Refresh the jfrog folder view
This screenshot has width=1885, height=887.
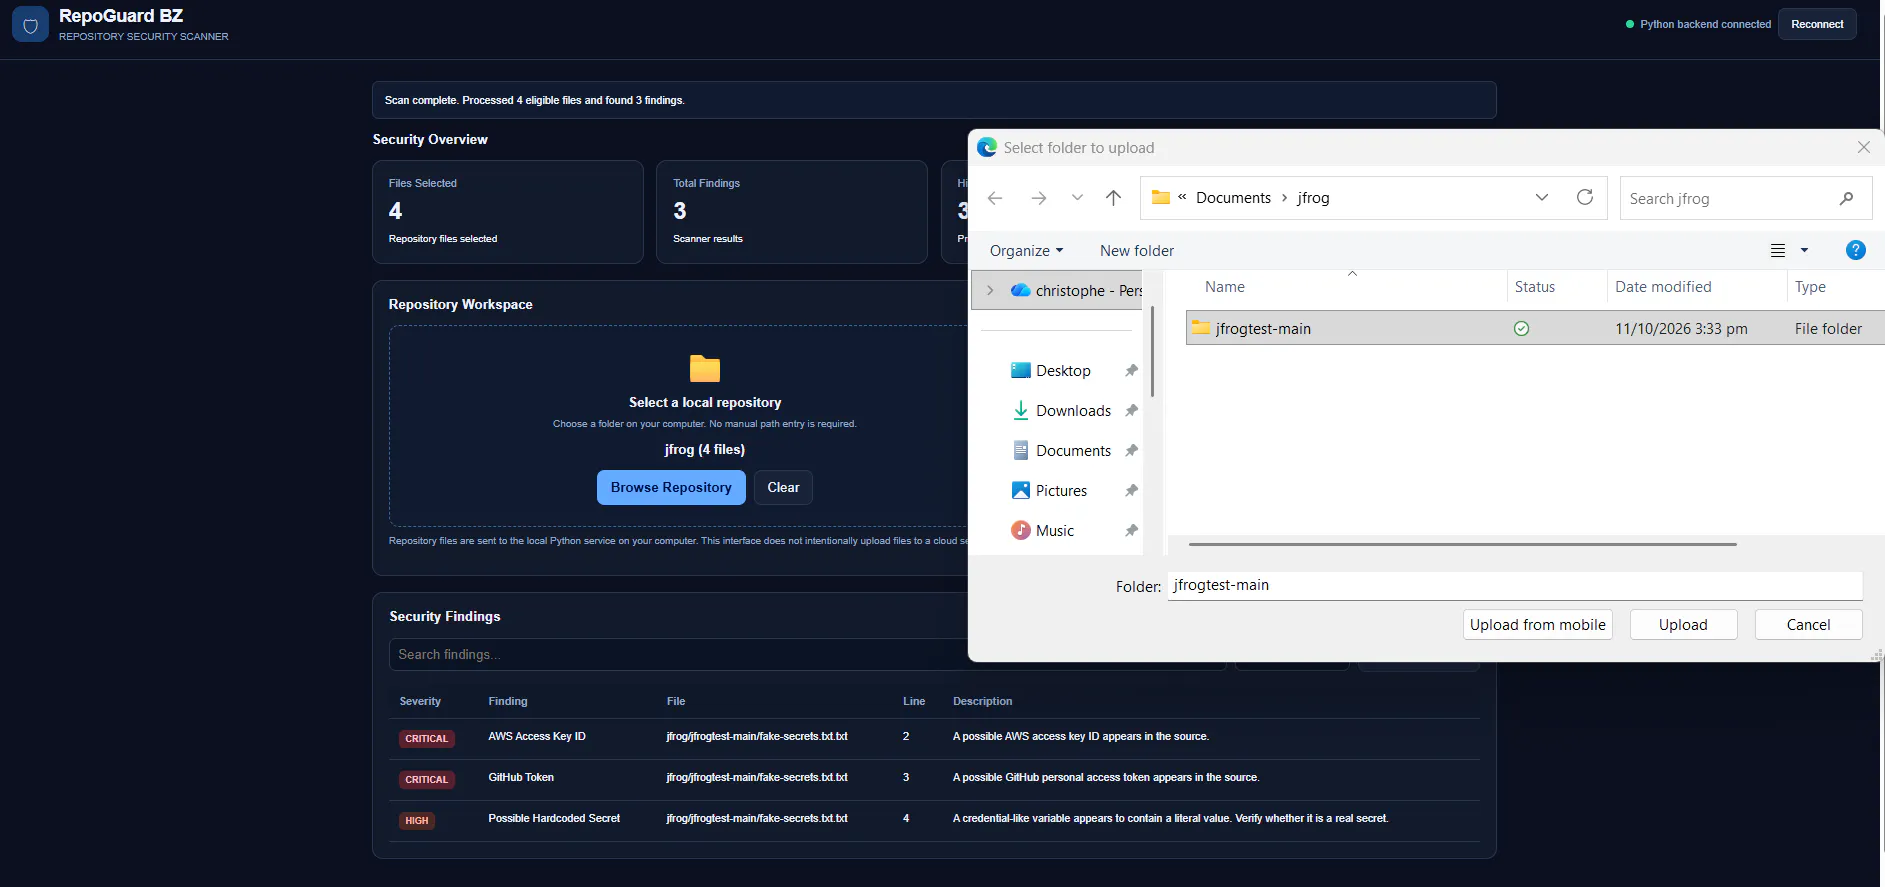click(1585, 198)
